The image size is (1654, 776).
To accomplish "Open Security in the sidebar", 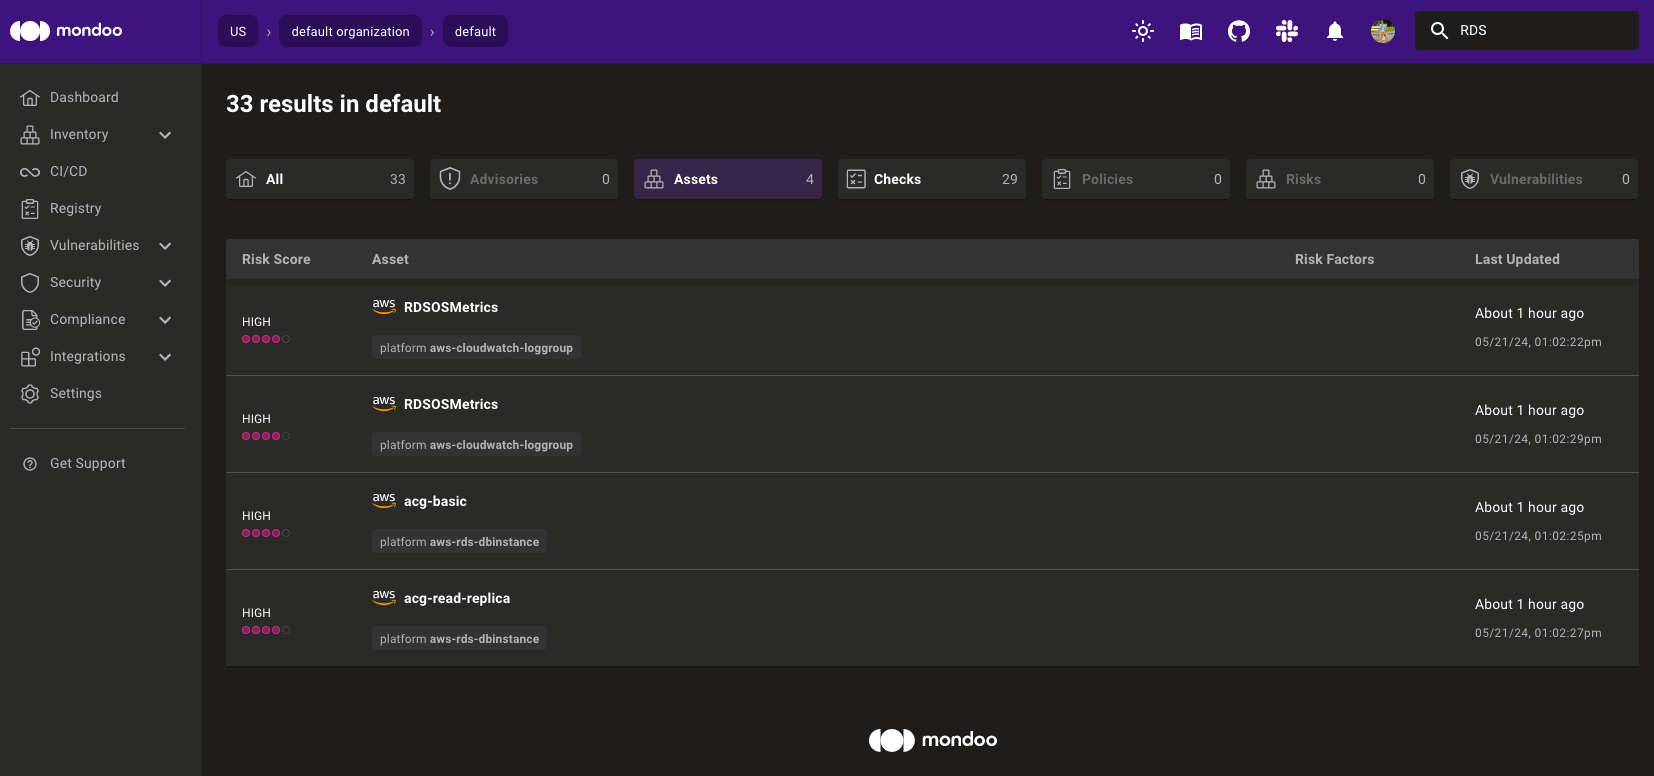I will pos(75,282).
